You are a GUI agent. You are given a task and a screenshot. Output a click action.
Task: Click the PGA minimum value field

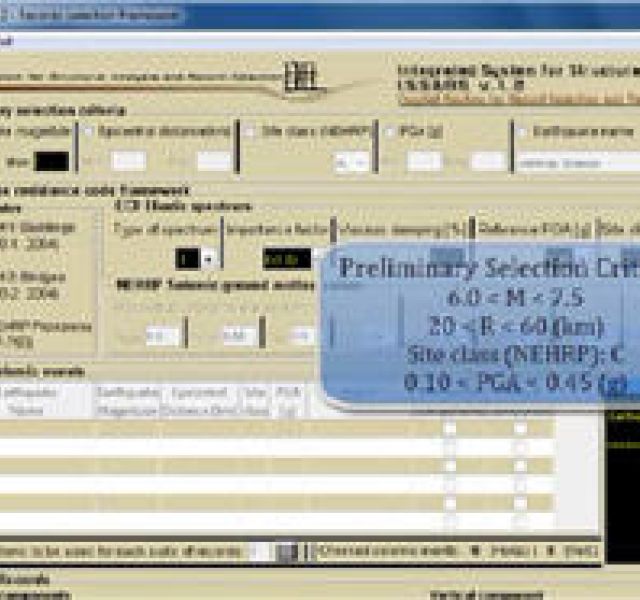tap(424, 162)
